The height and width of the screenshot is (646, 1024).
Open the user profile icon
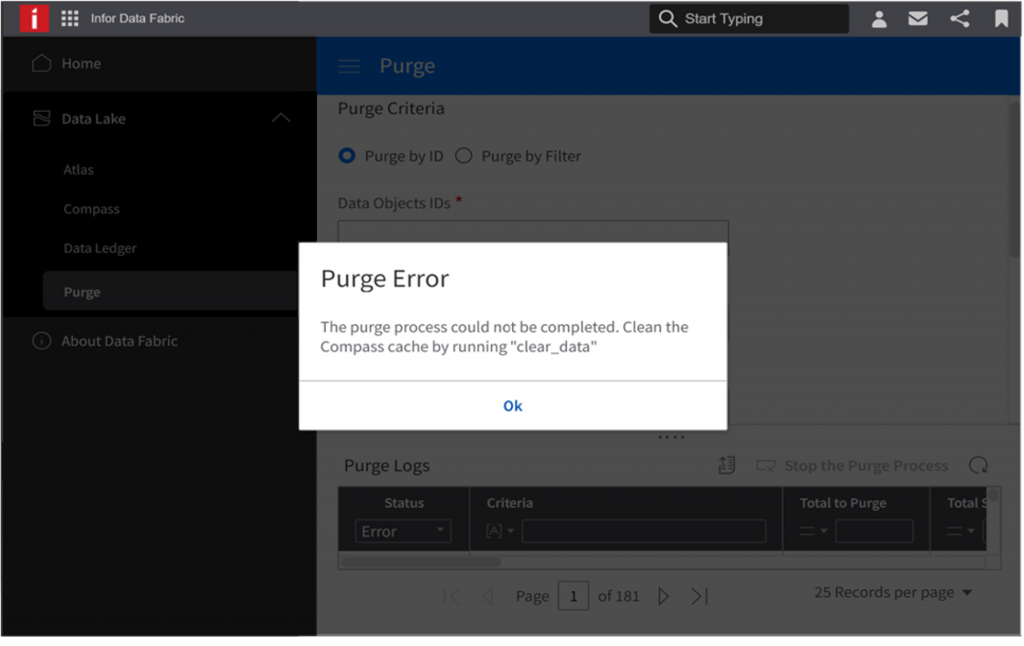[x=879, y=19]
